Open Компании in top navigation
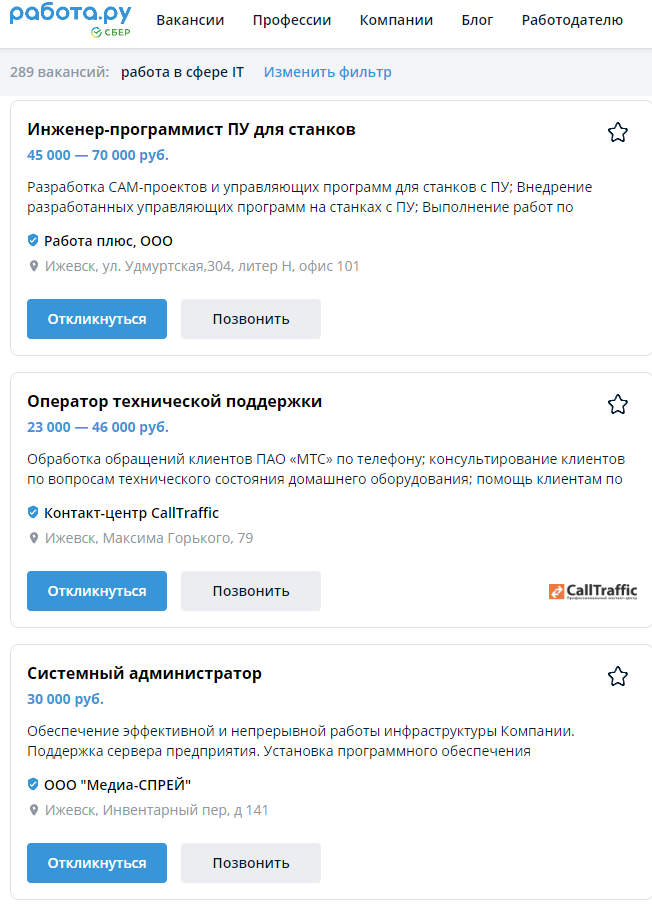652x911 pixels. coord(396,20)
